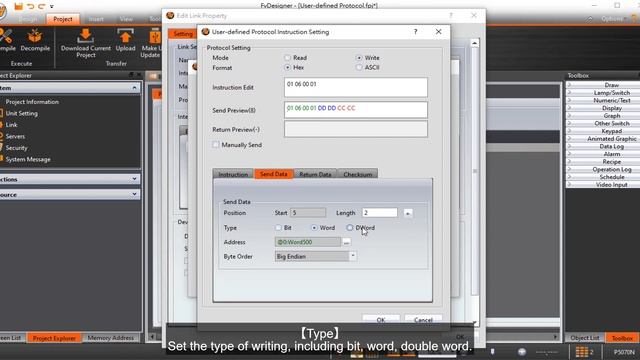Open Unit Setting in Project Explorer
Screen dimensions: 640x360
22,113
